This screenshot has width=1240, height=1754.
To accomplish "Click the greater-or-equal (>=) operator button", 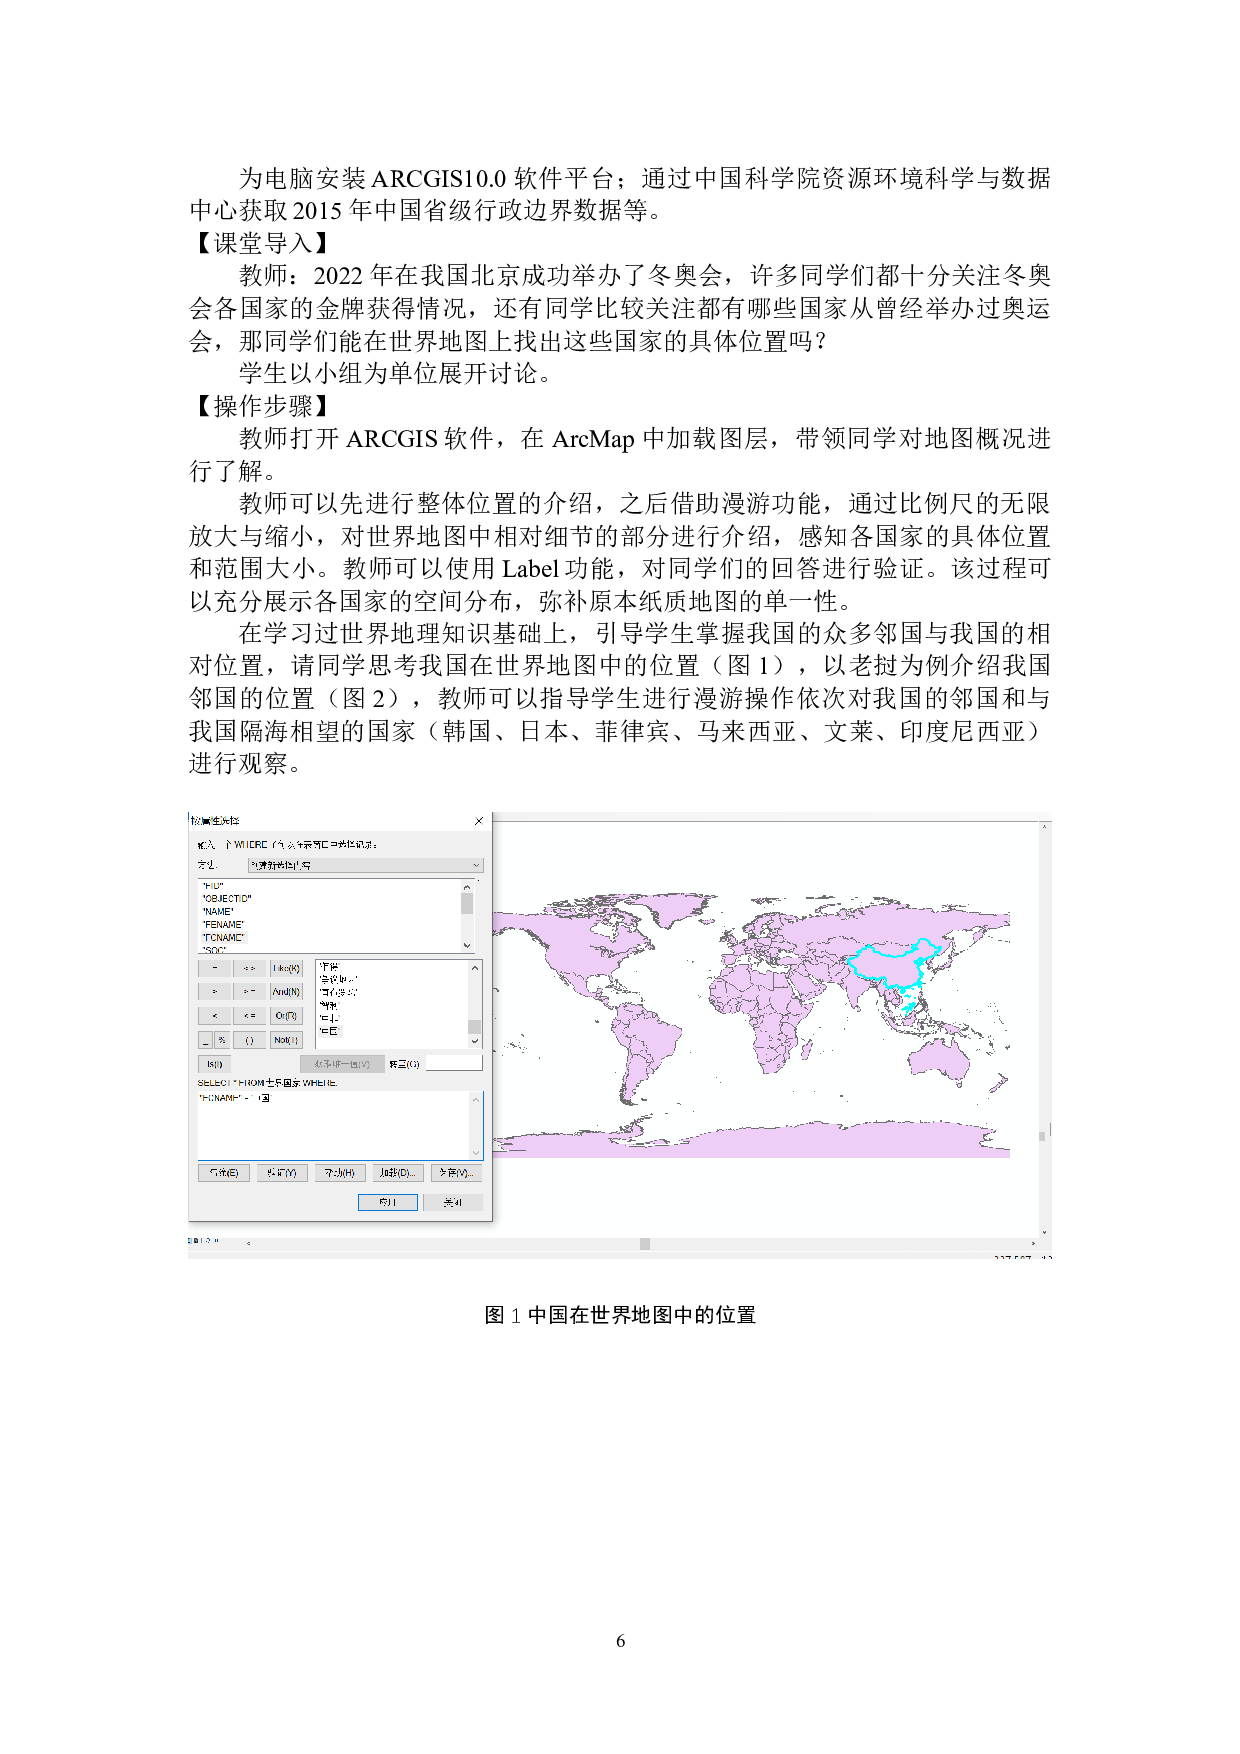I will click(x=250, y=992).
